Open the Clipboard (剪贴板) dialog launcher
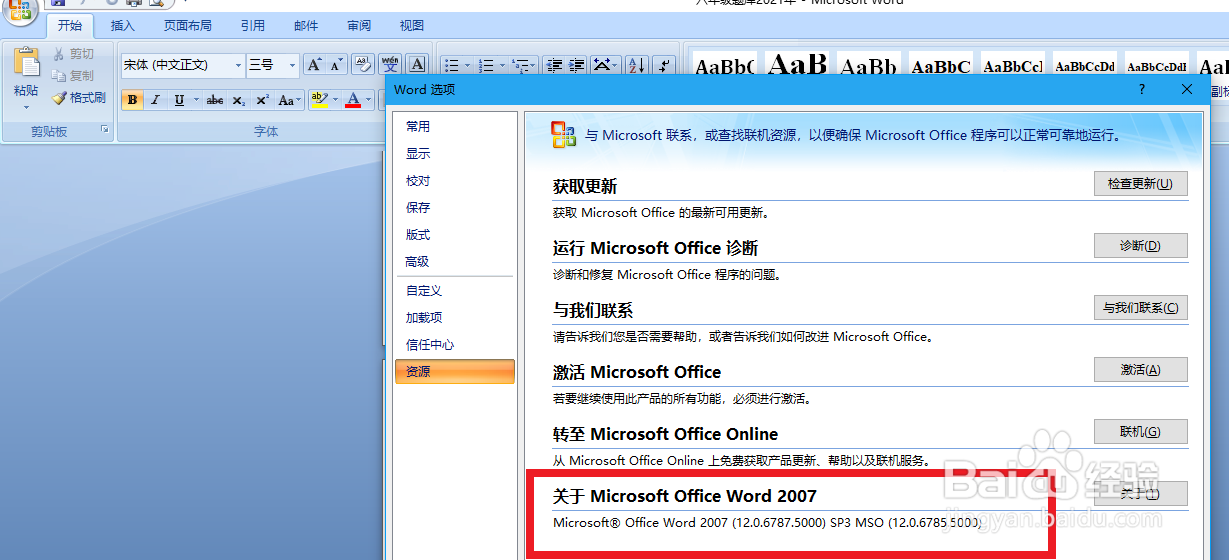1229x560 pixels. (105, 131)
